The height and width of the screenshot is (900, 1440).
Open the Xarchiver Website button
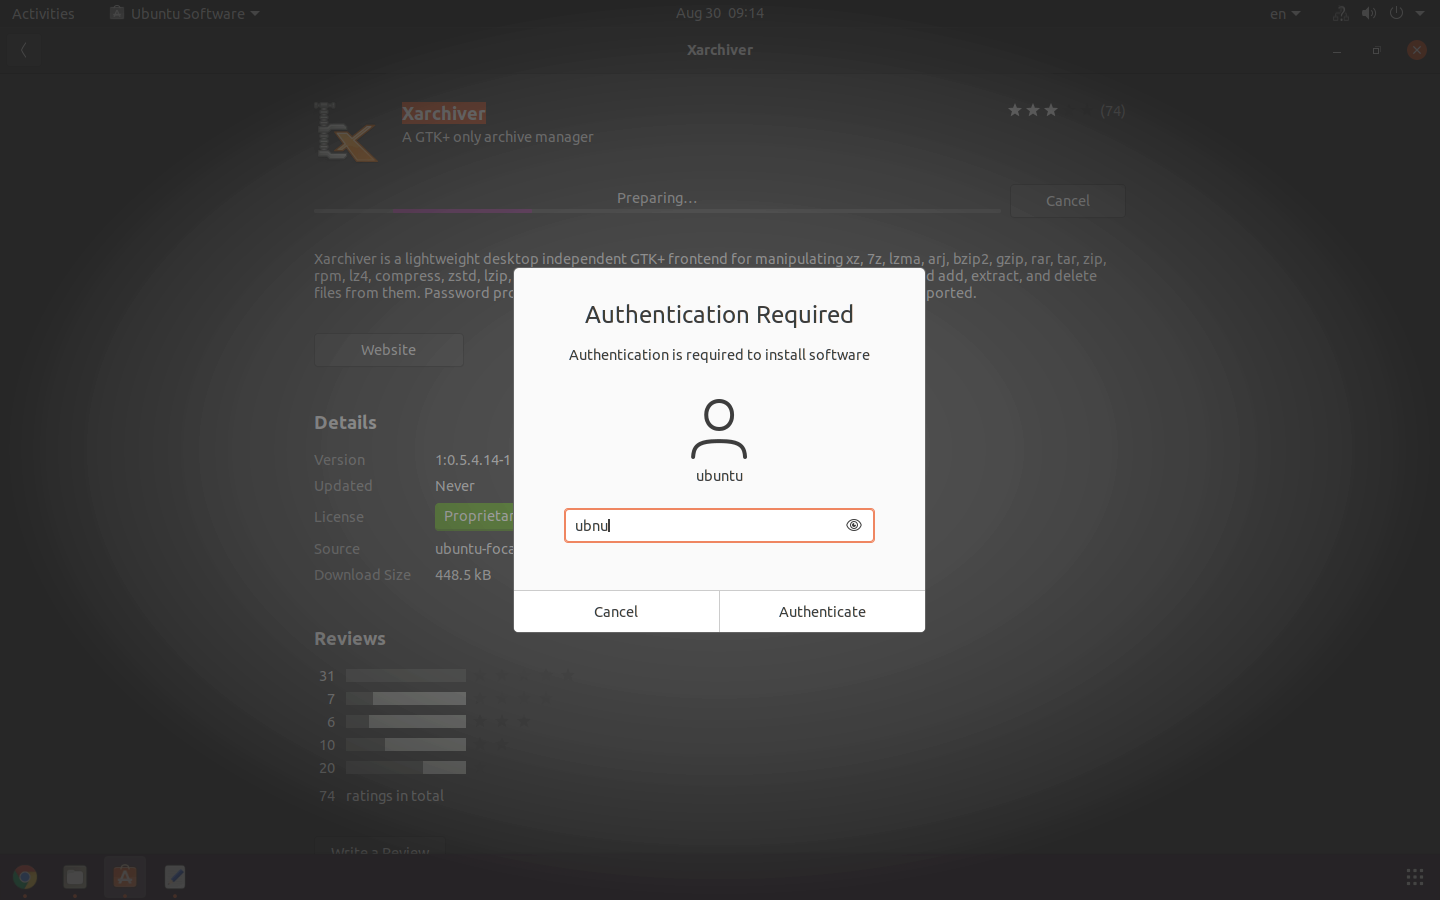(388, 350)
